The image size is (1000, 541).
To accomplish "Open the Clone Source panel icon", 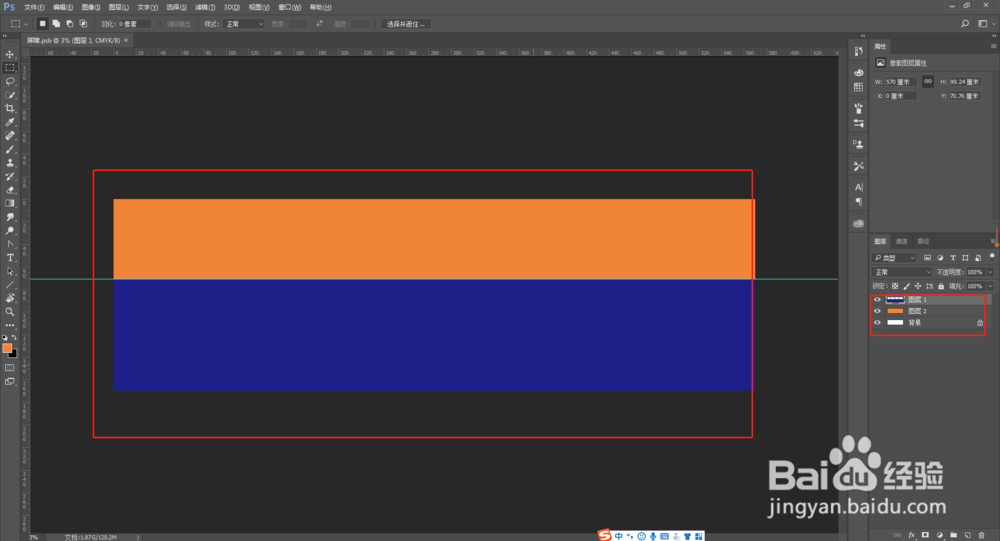I will pos(858,144).
